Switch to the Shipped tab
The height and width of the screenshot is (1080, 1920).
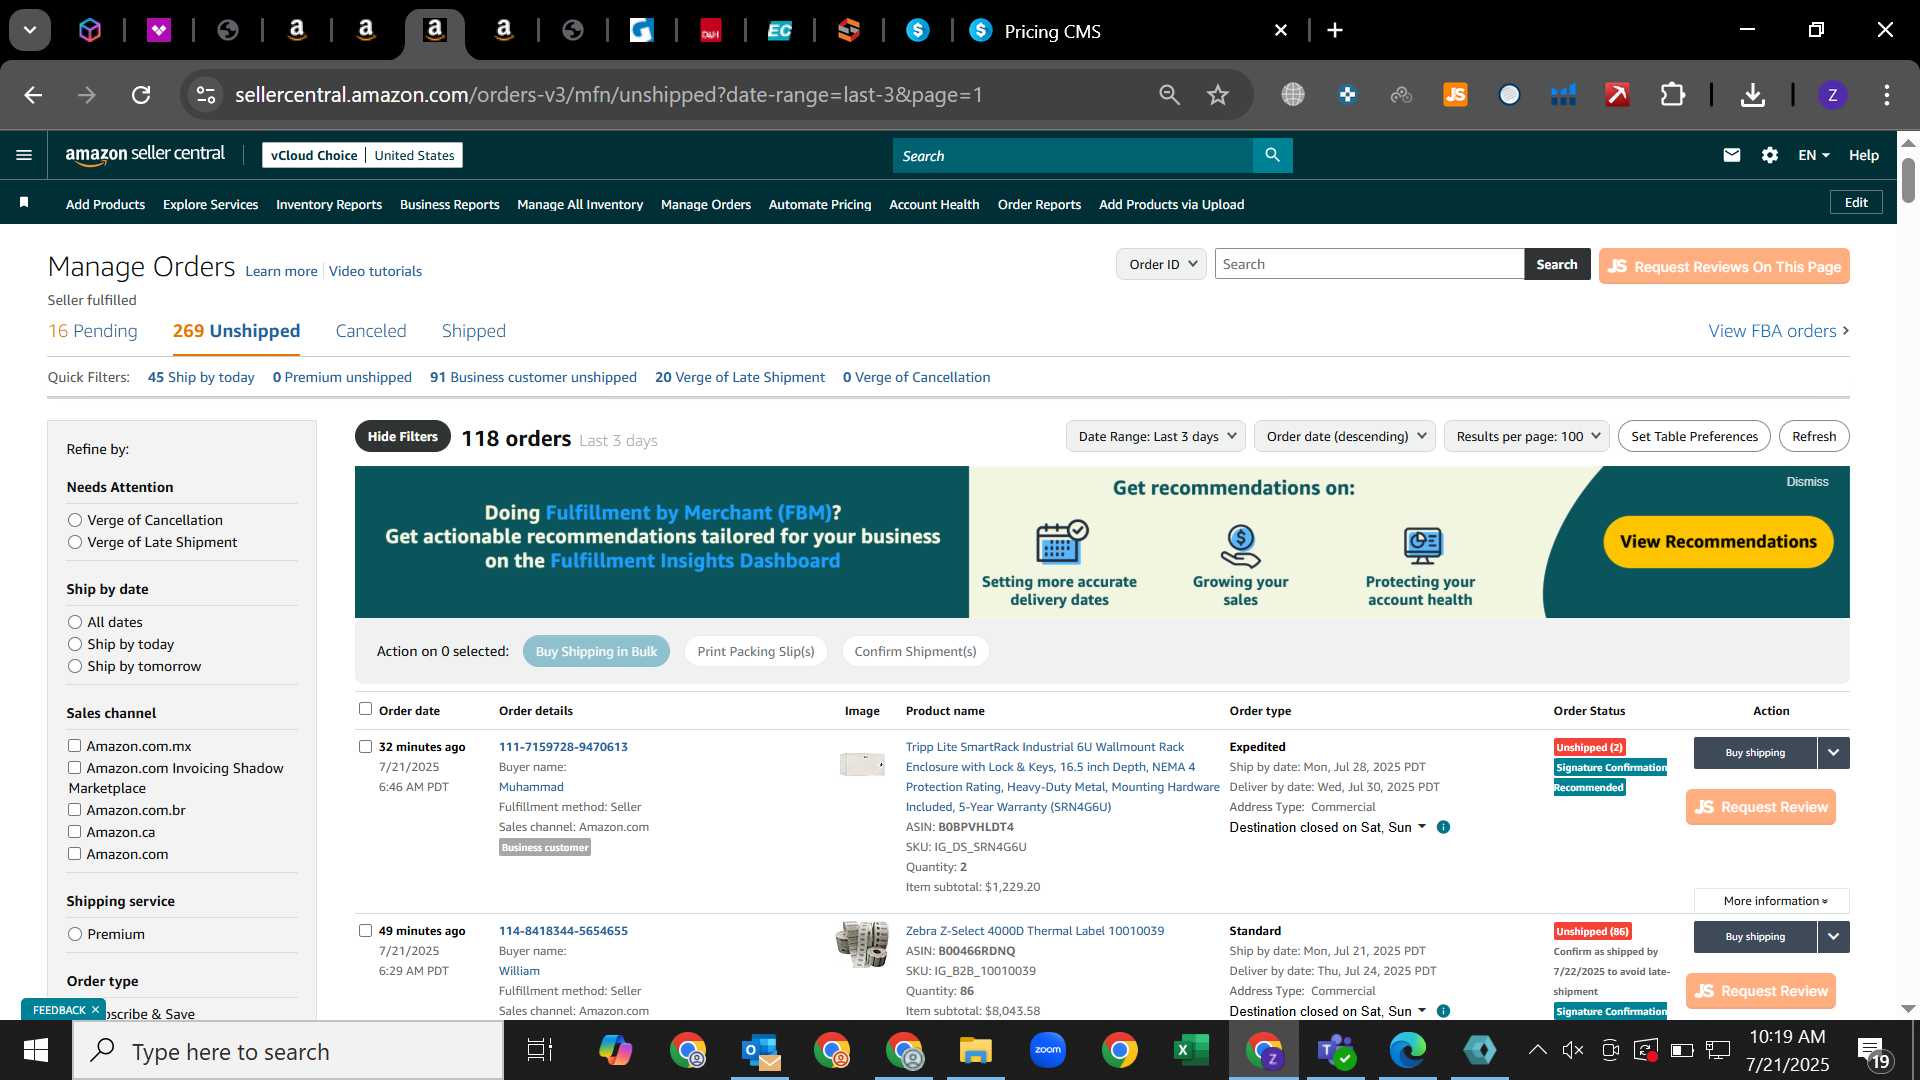(x=474, y=331)
